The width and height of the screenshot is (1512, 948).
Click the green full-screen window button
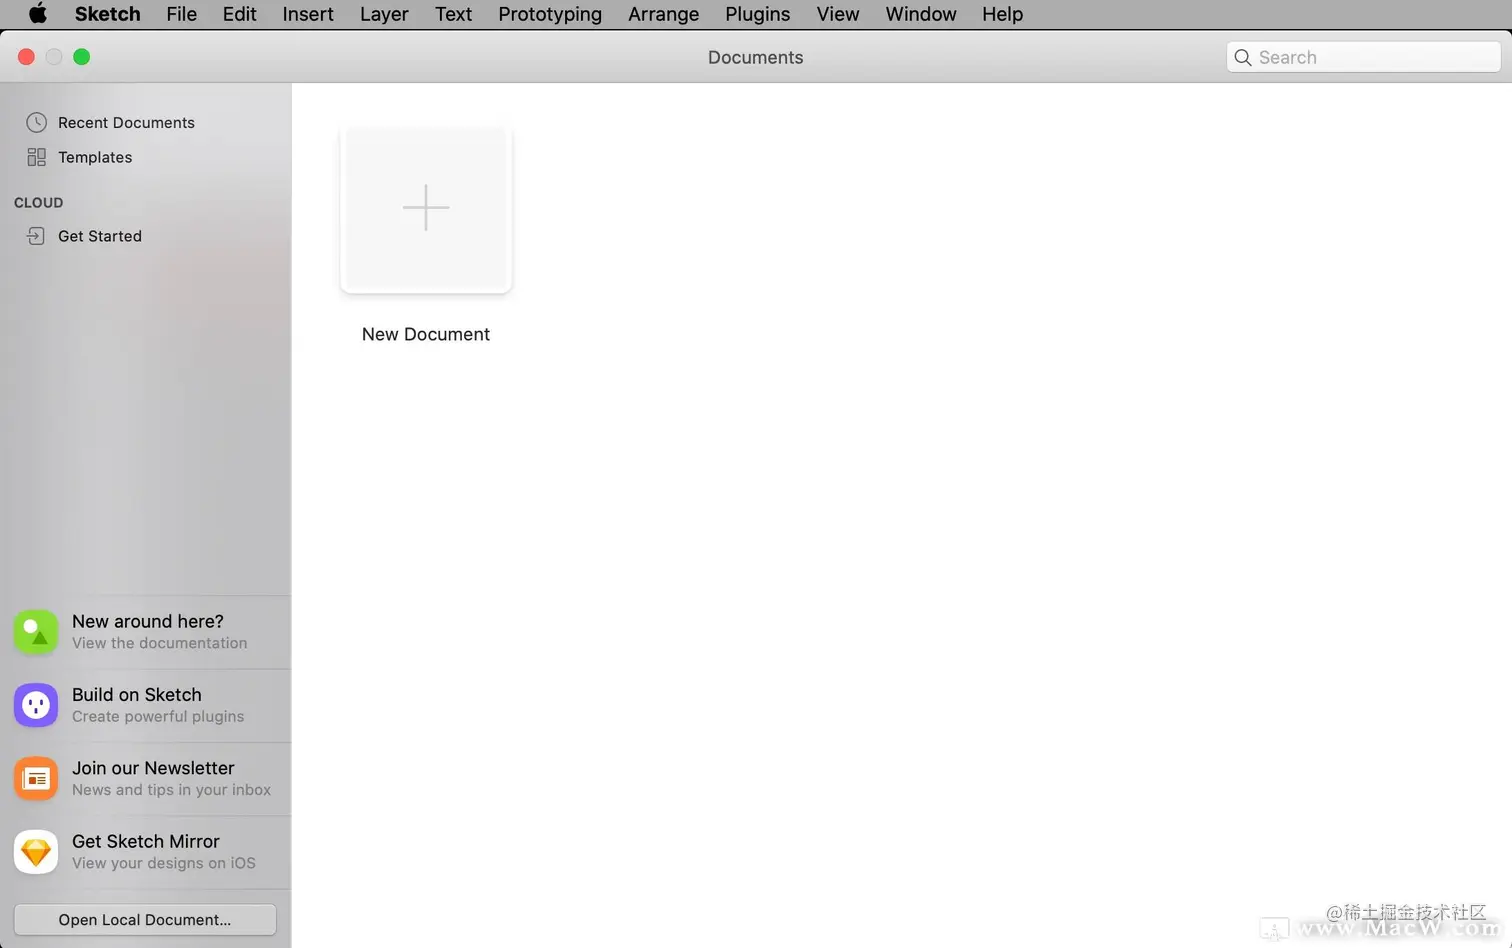(x=82, y=57)
